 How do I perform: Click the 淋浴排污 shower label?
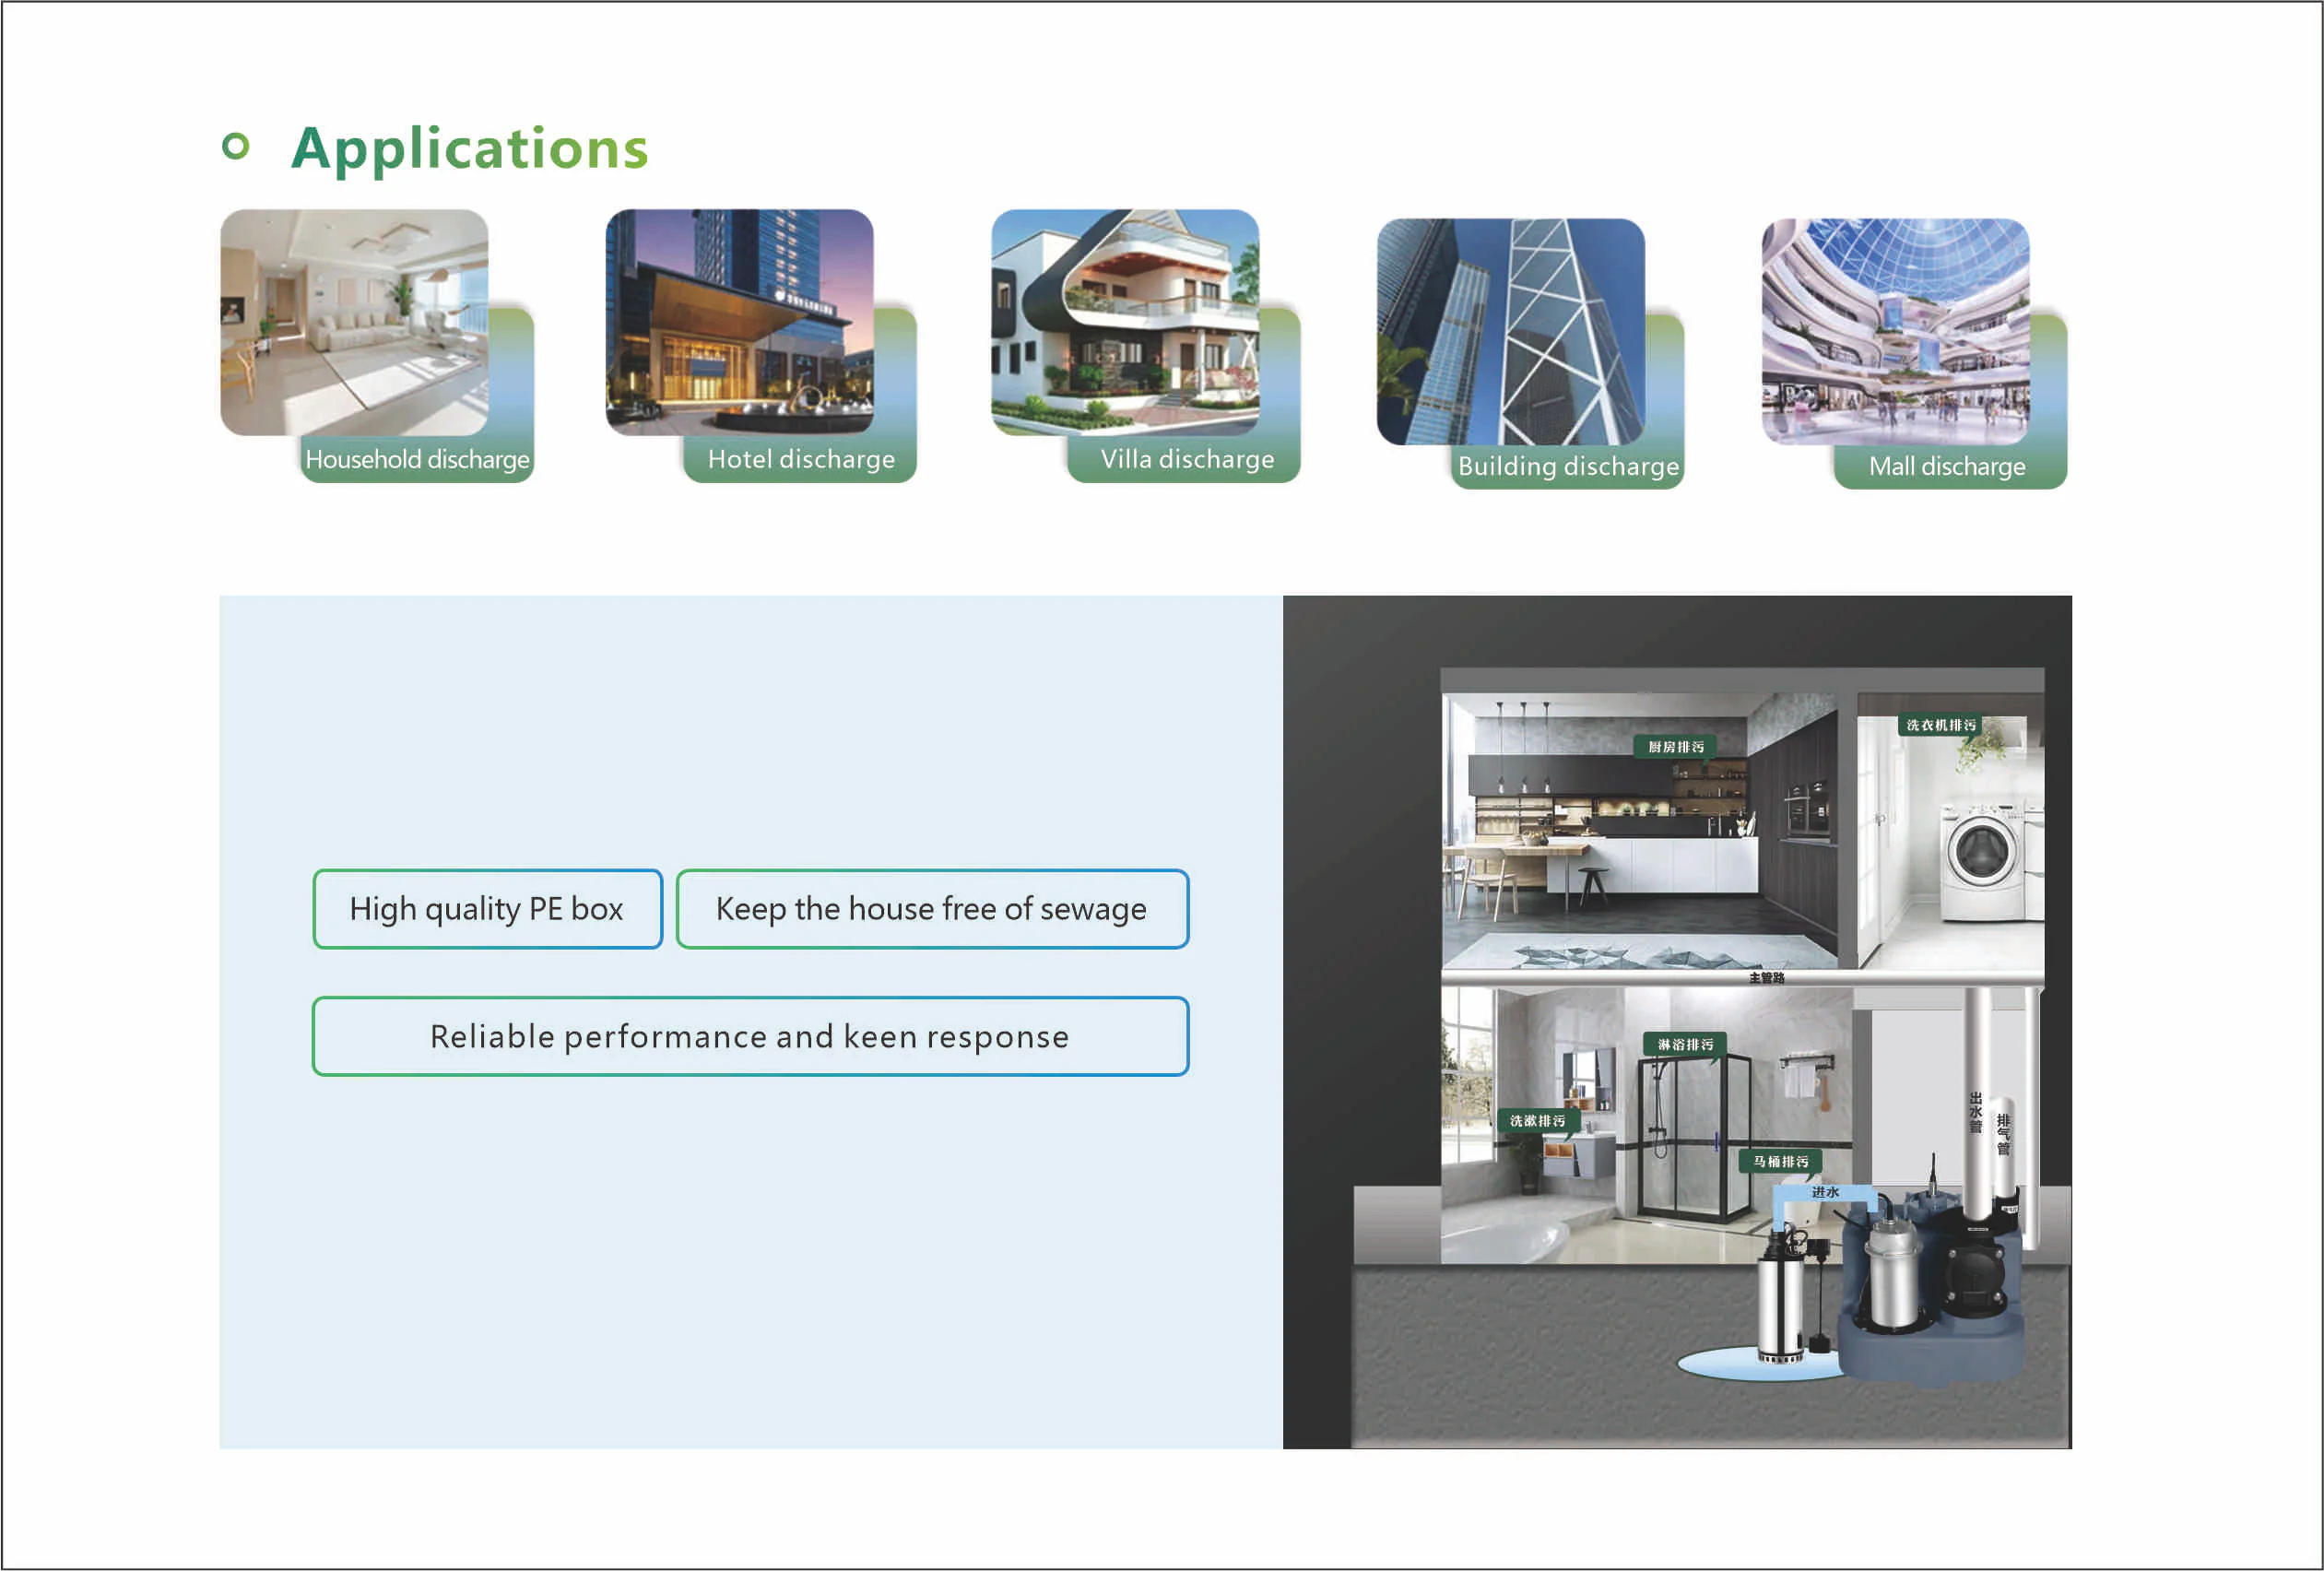[1685, 1045]
